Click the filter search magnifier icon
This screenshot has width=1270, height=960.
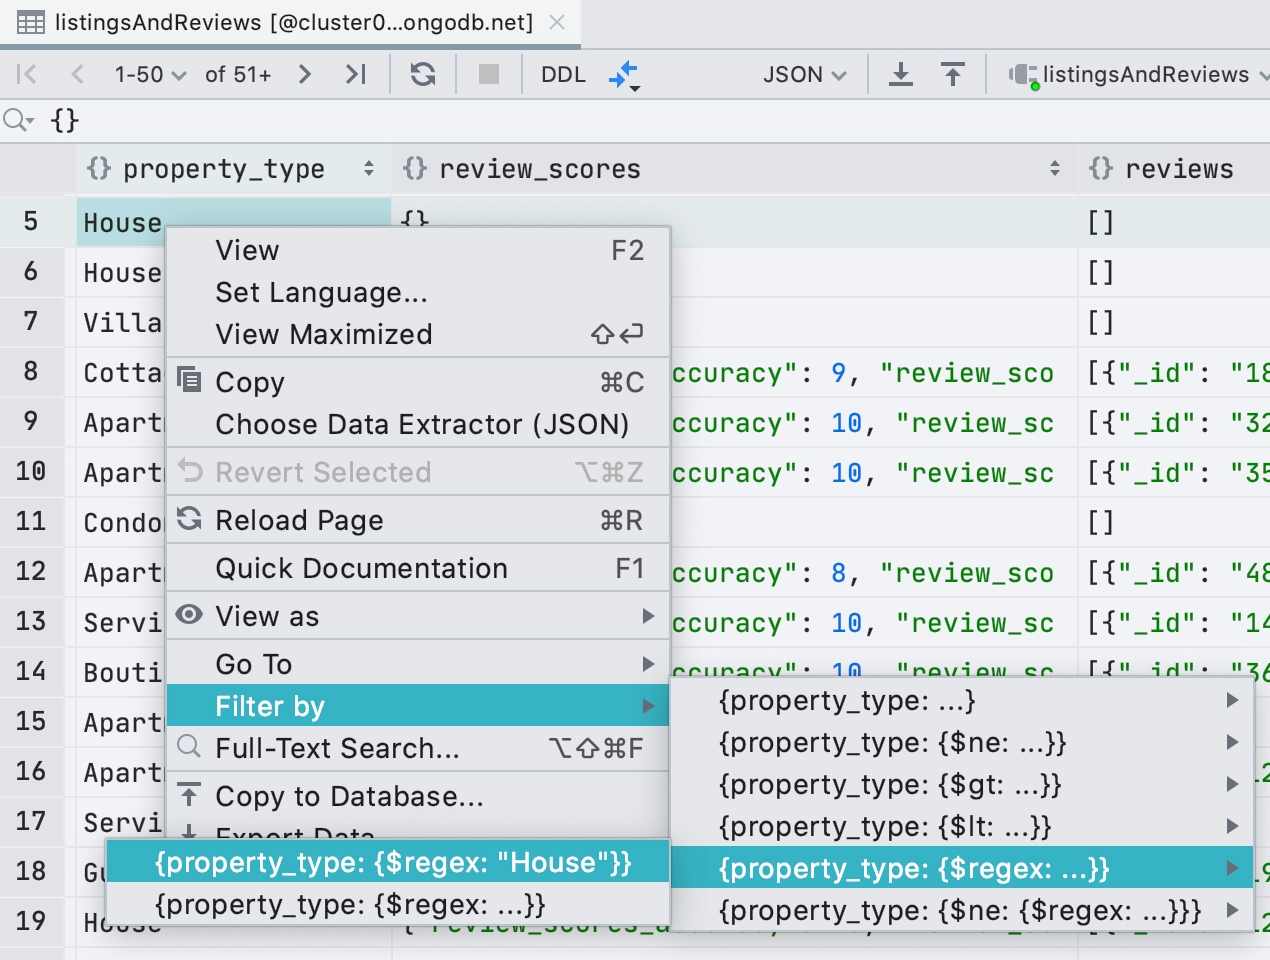click(x=18, y=121)
